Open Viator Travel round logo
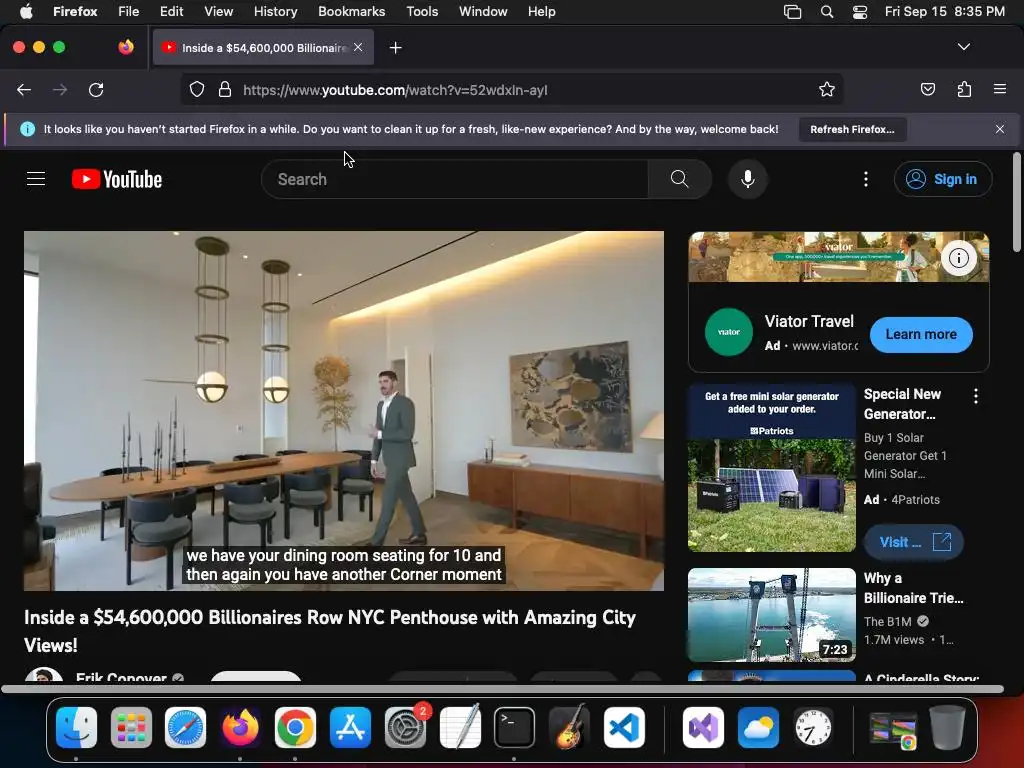The height and width of the screenshot is (768, 1024). [x=729, y=332]
